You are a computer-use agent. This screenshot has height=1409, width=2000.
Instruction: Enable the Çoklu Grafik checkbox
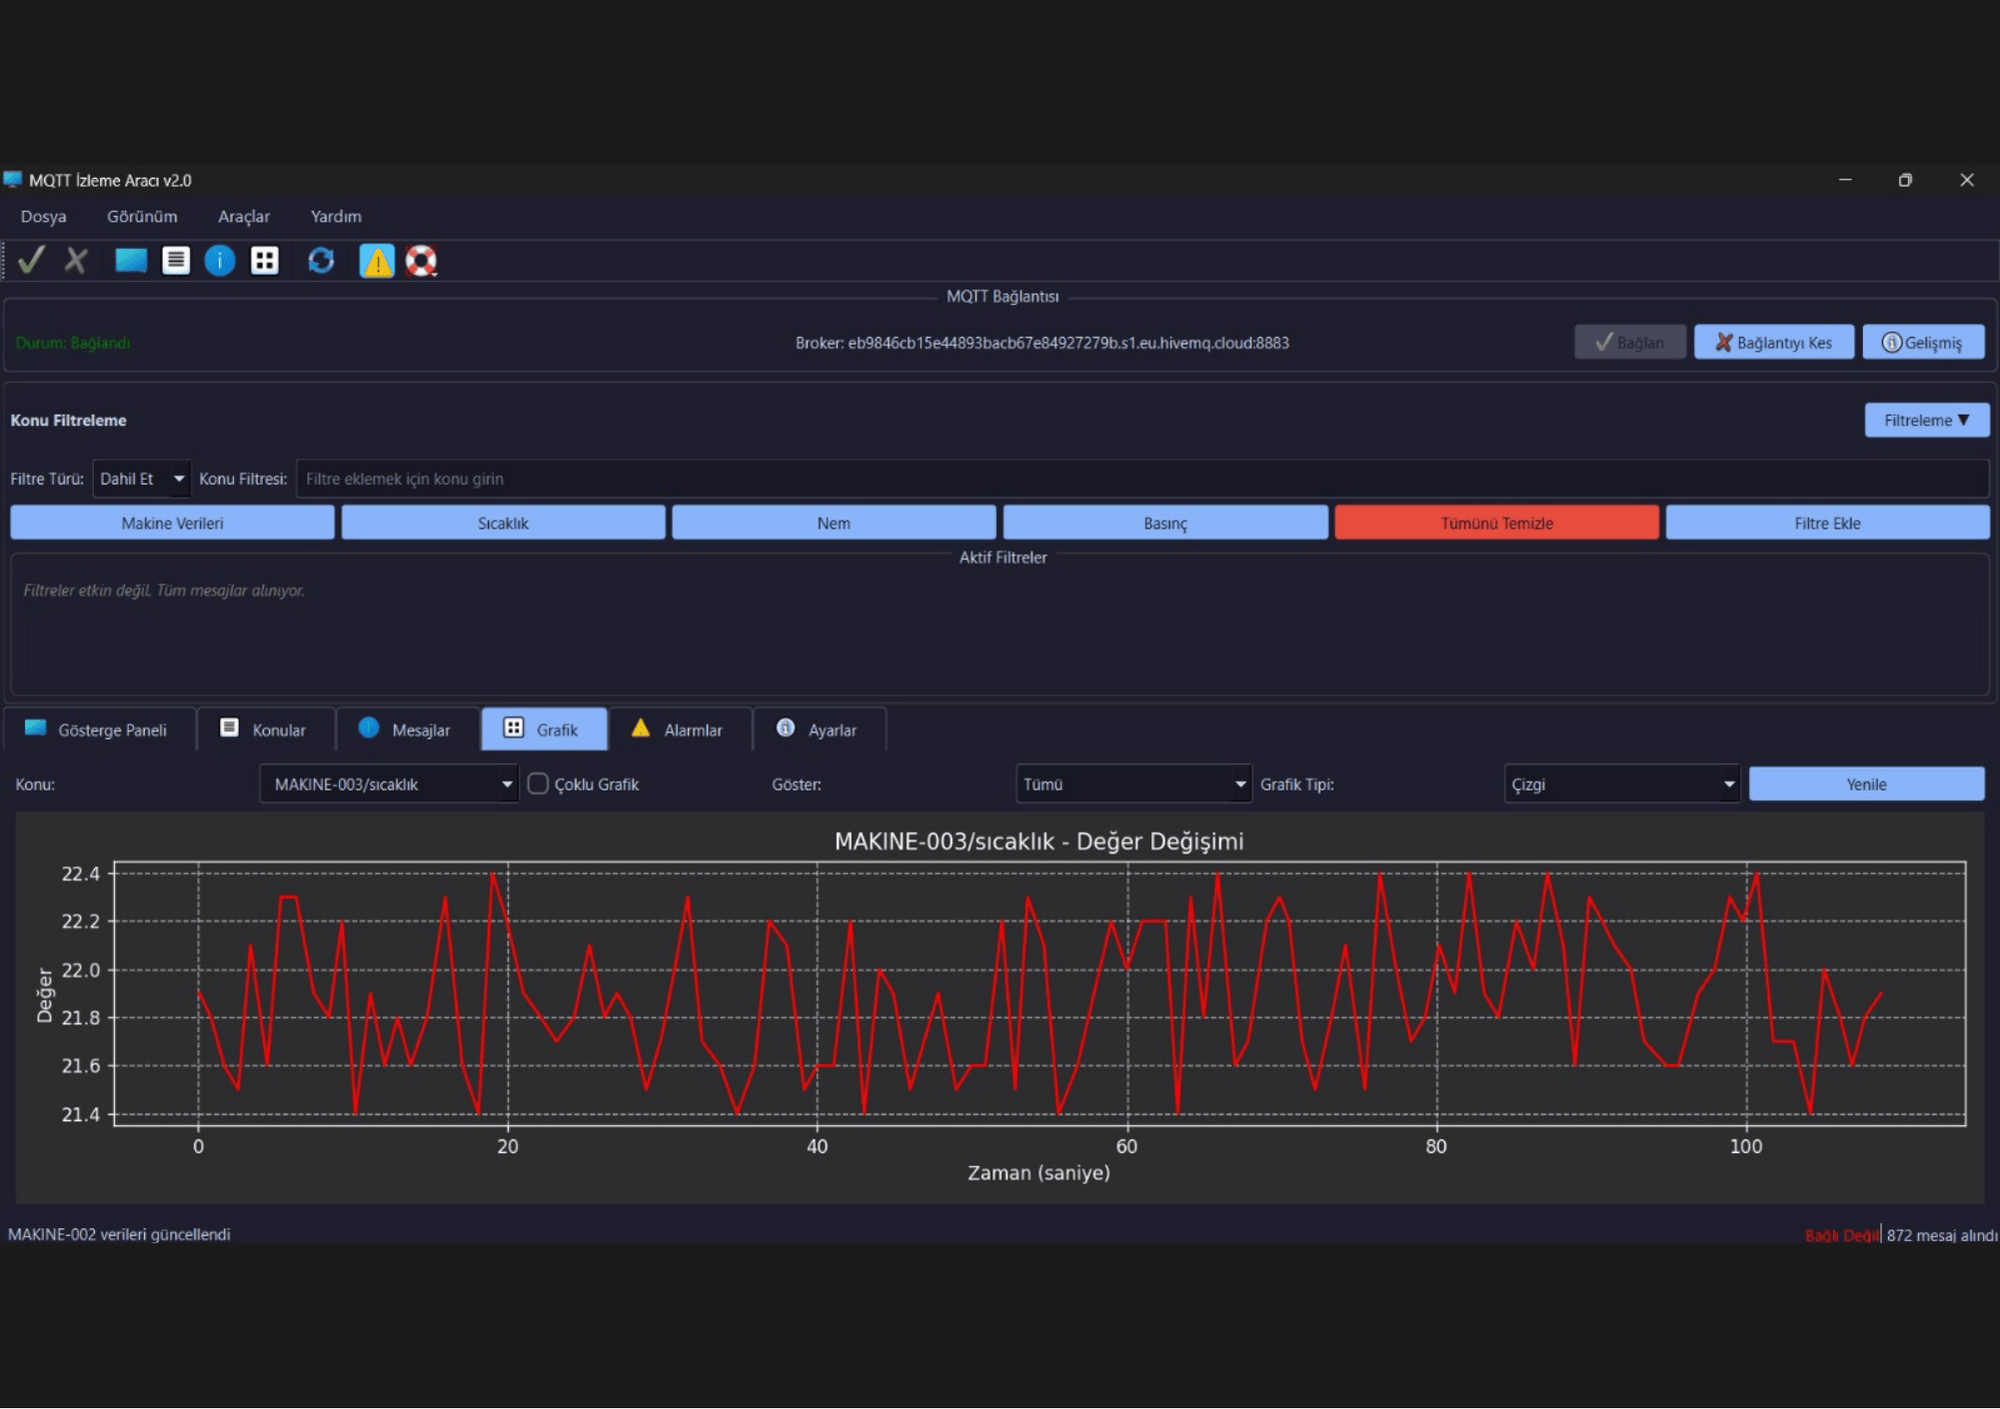pos(538,783)
